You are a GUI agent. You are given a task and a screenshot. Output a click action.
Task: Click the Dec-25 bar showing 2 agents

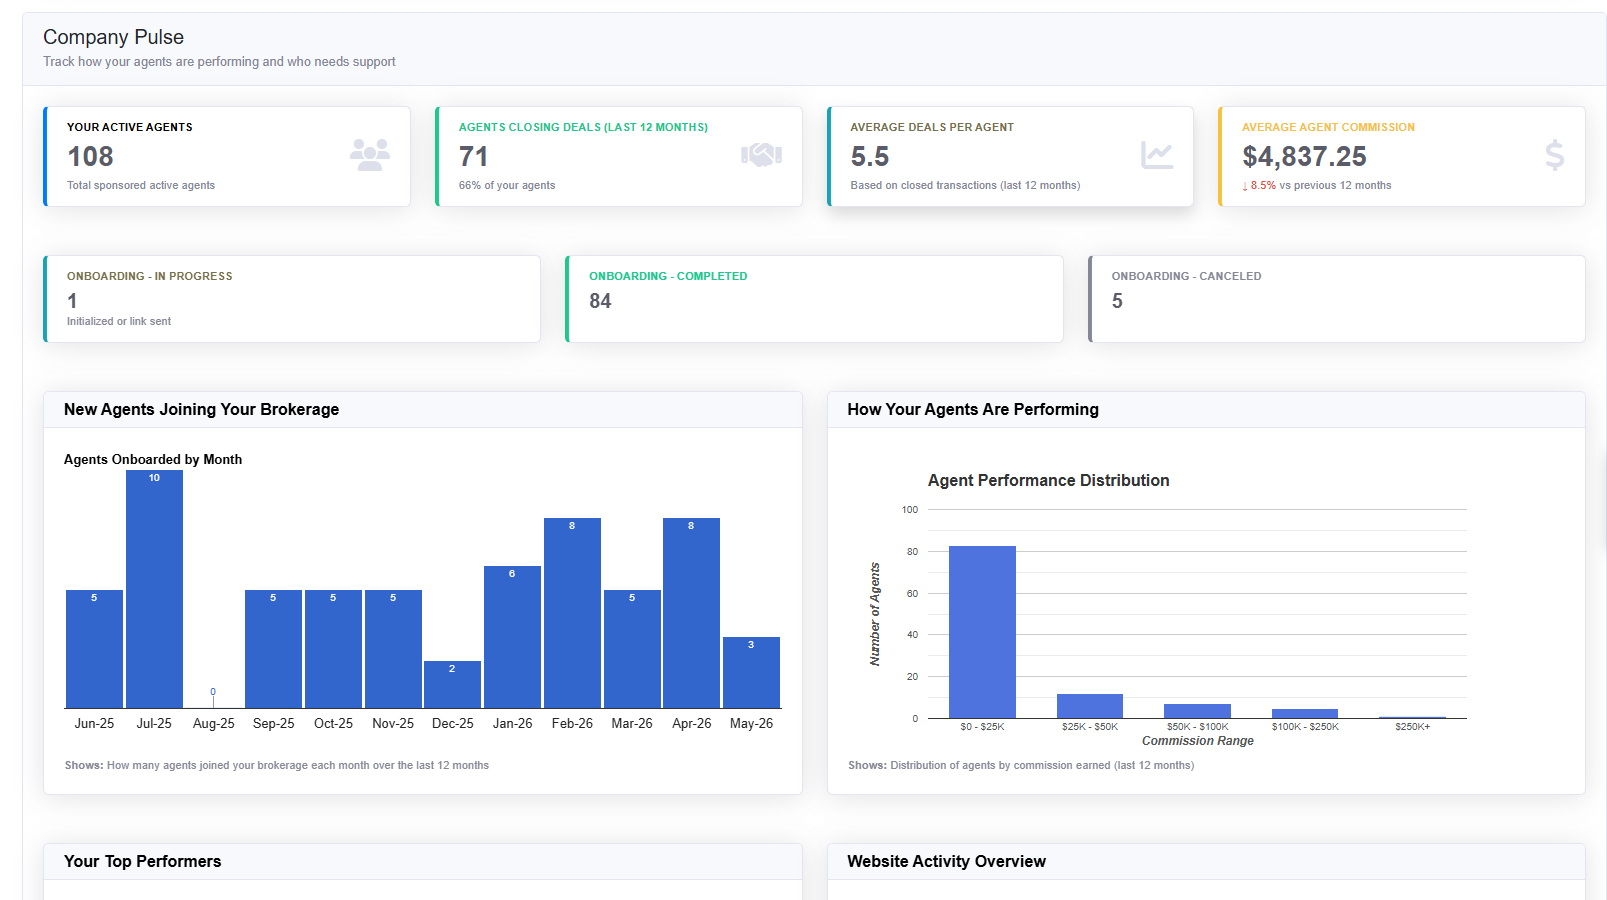pos(452,684)
